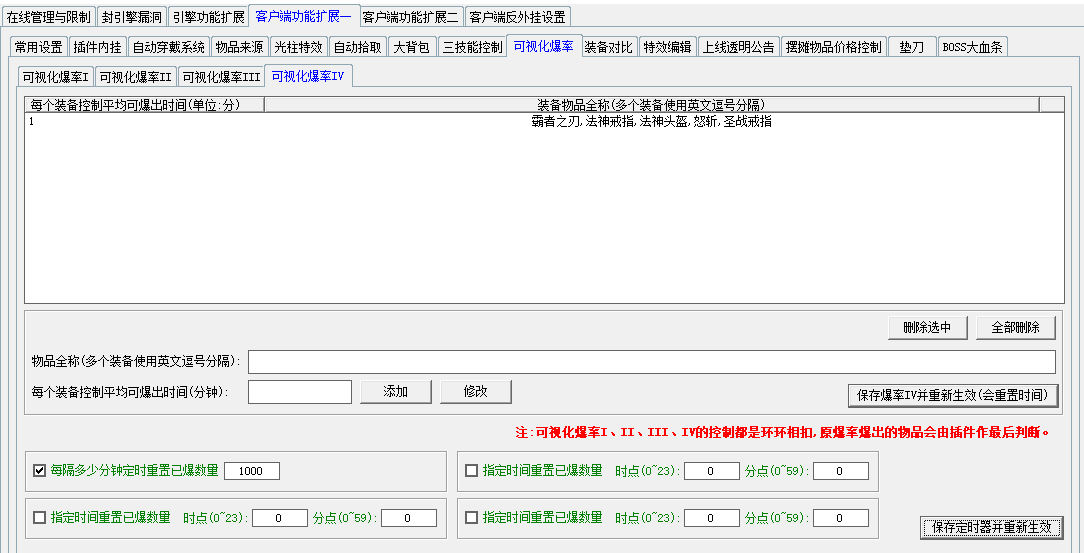
Task: Click 分点 field in bottom-left reset group
Action: click(x=409, y=518)
